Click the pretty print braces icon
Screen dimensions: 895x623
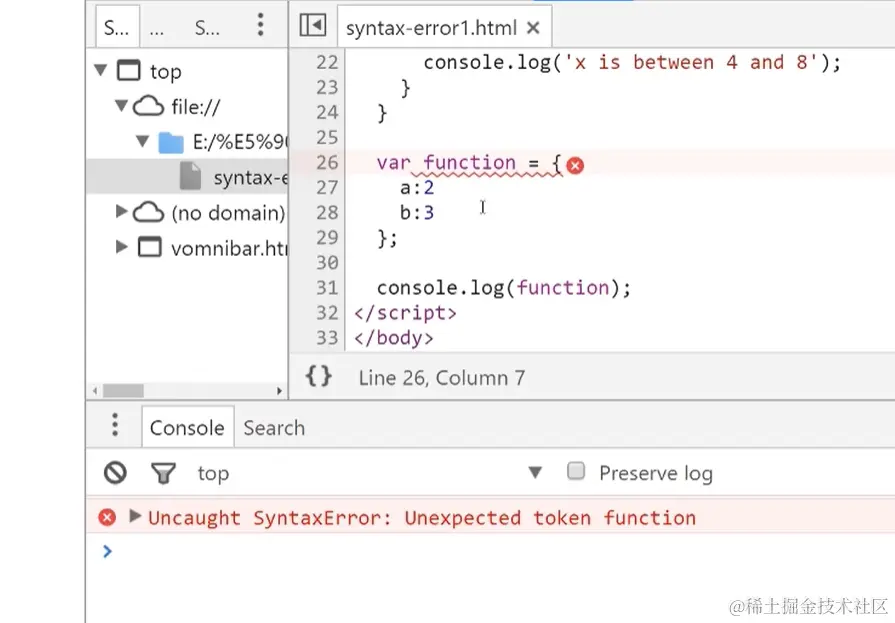pos(318,376)
